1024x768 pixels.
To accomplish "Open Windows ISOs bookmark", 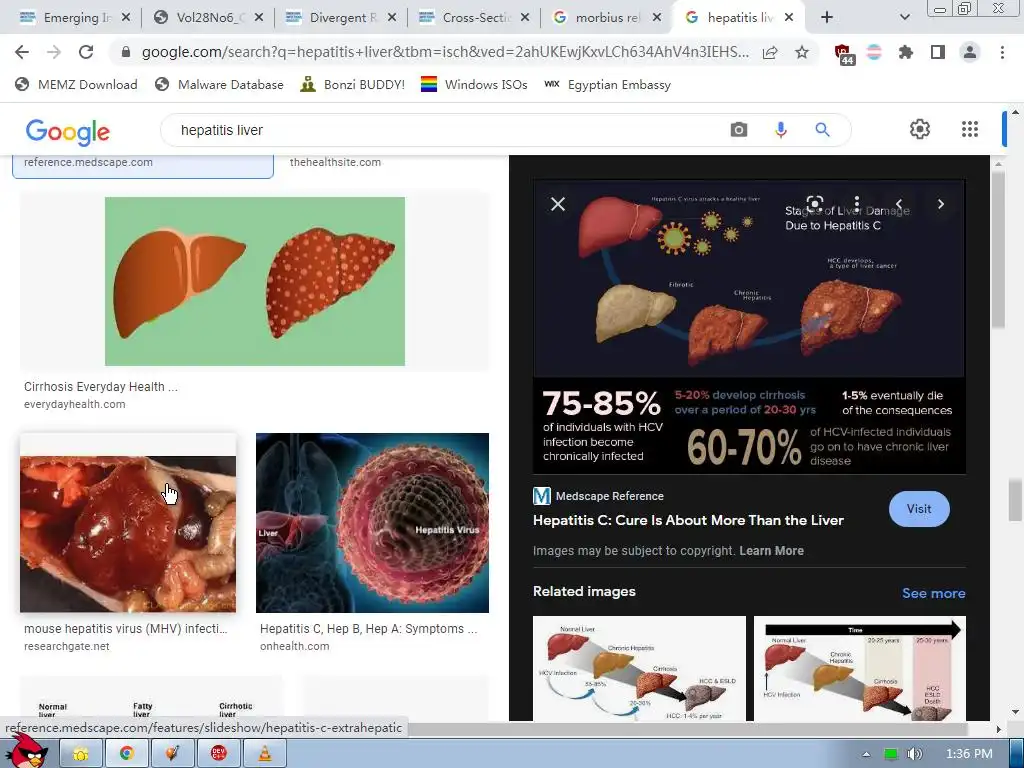I will click(473, 84).
